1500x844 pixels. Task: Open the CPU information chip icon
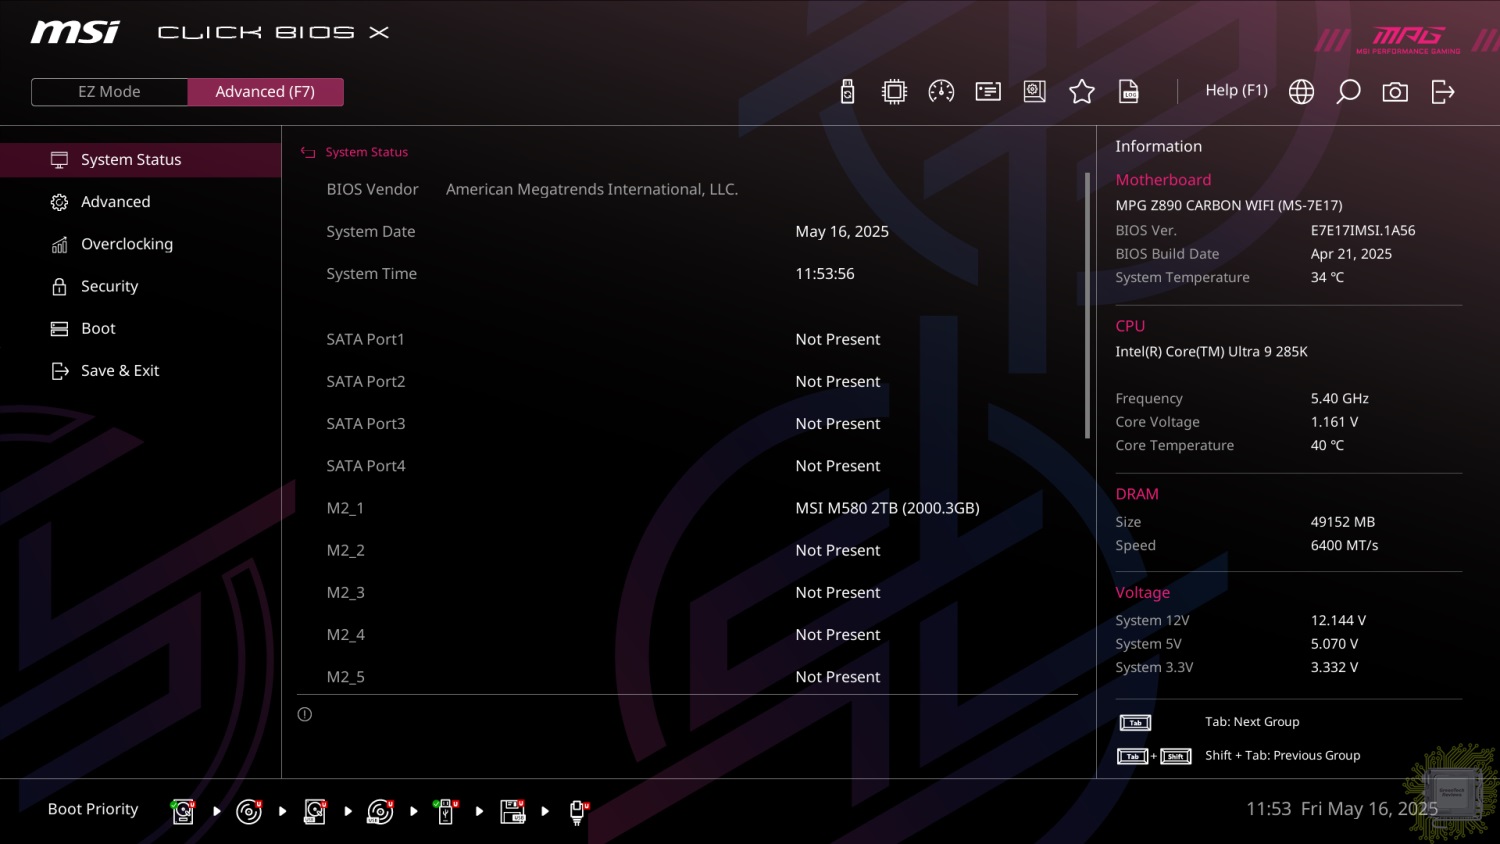tap(894, 92)
